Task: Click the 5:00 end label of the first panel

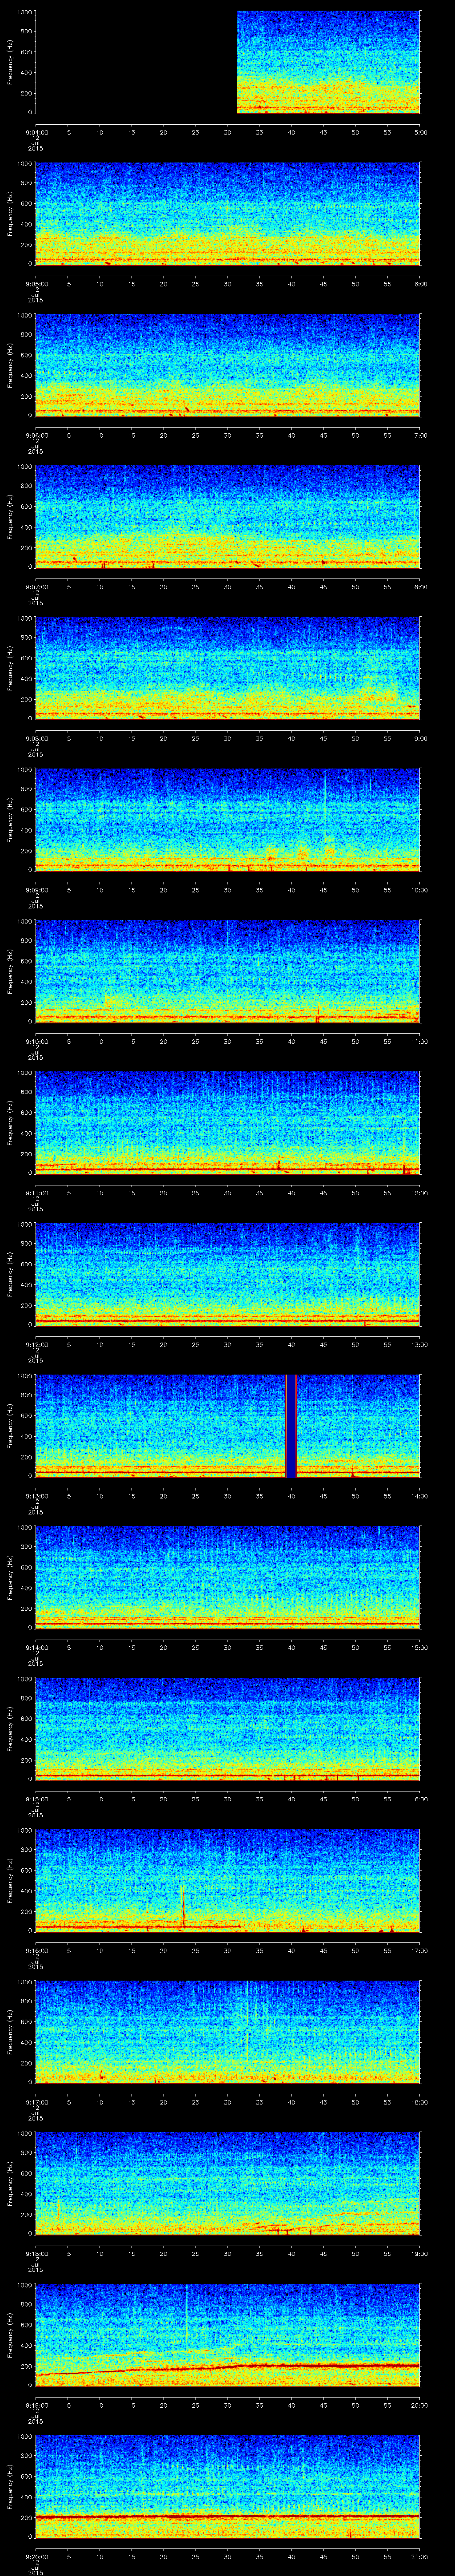Action: point(420,131)
